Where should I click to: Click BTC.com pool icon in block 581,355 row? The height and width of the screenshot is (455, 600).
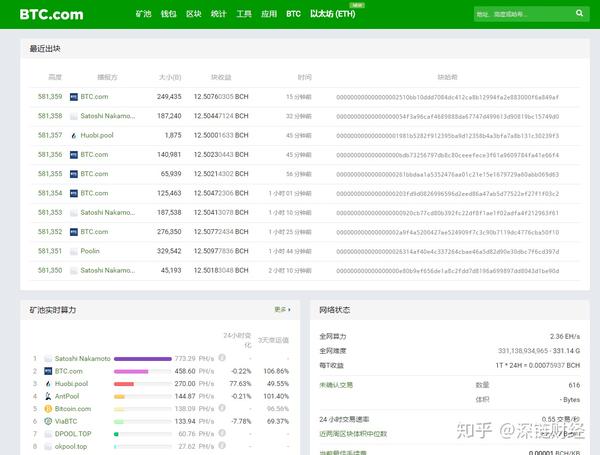(74, 174)
